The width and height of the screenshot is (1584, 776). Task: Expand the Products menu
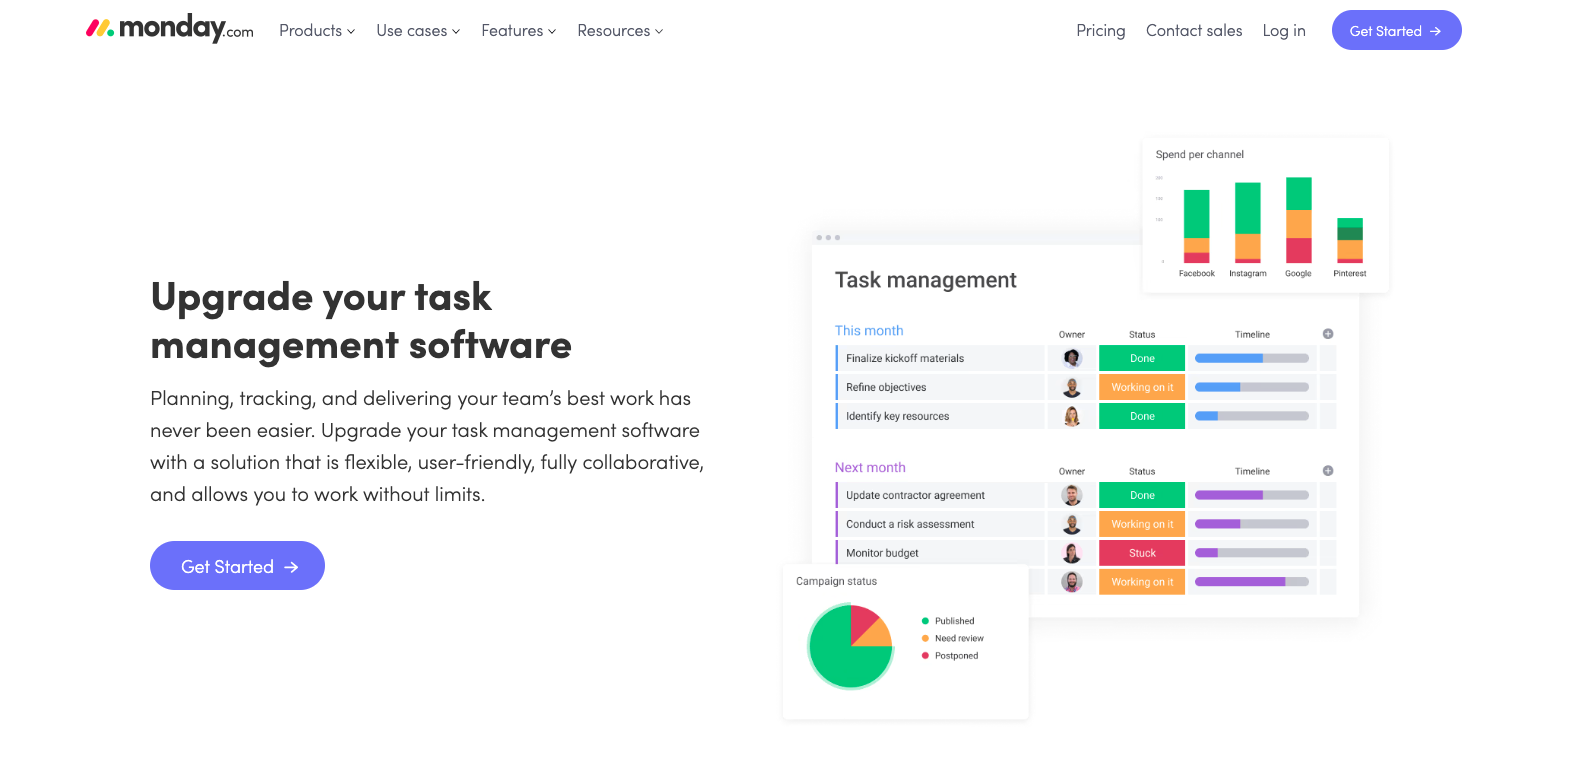pyautogui.click(x=317, y=31)
